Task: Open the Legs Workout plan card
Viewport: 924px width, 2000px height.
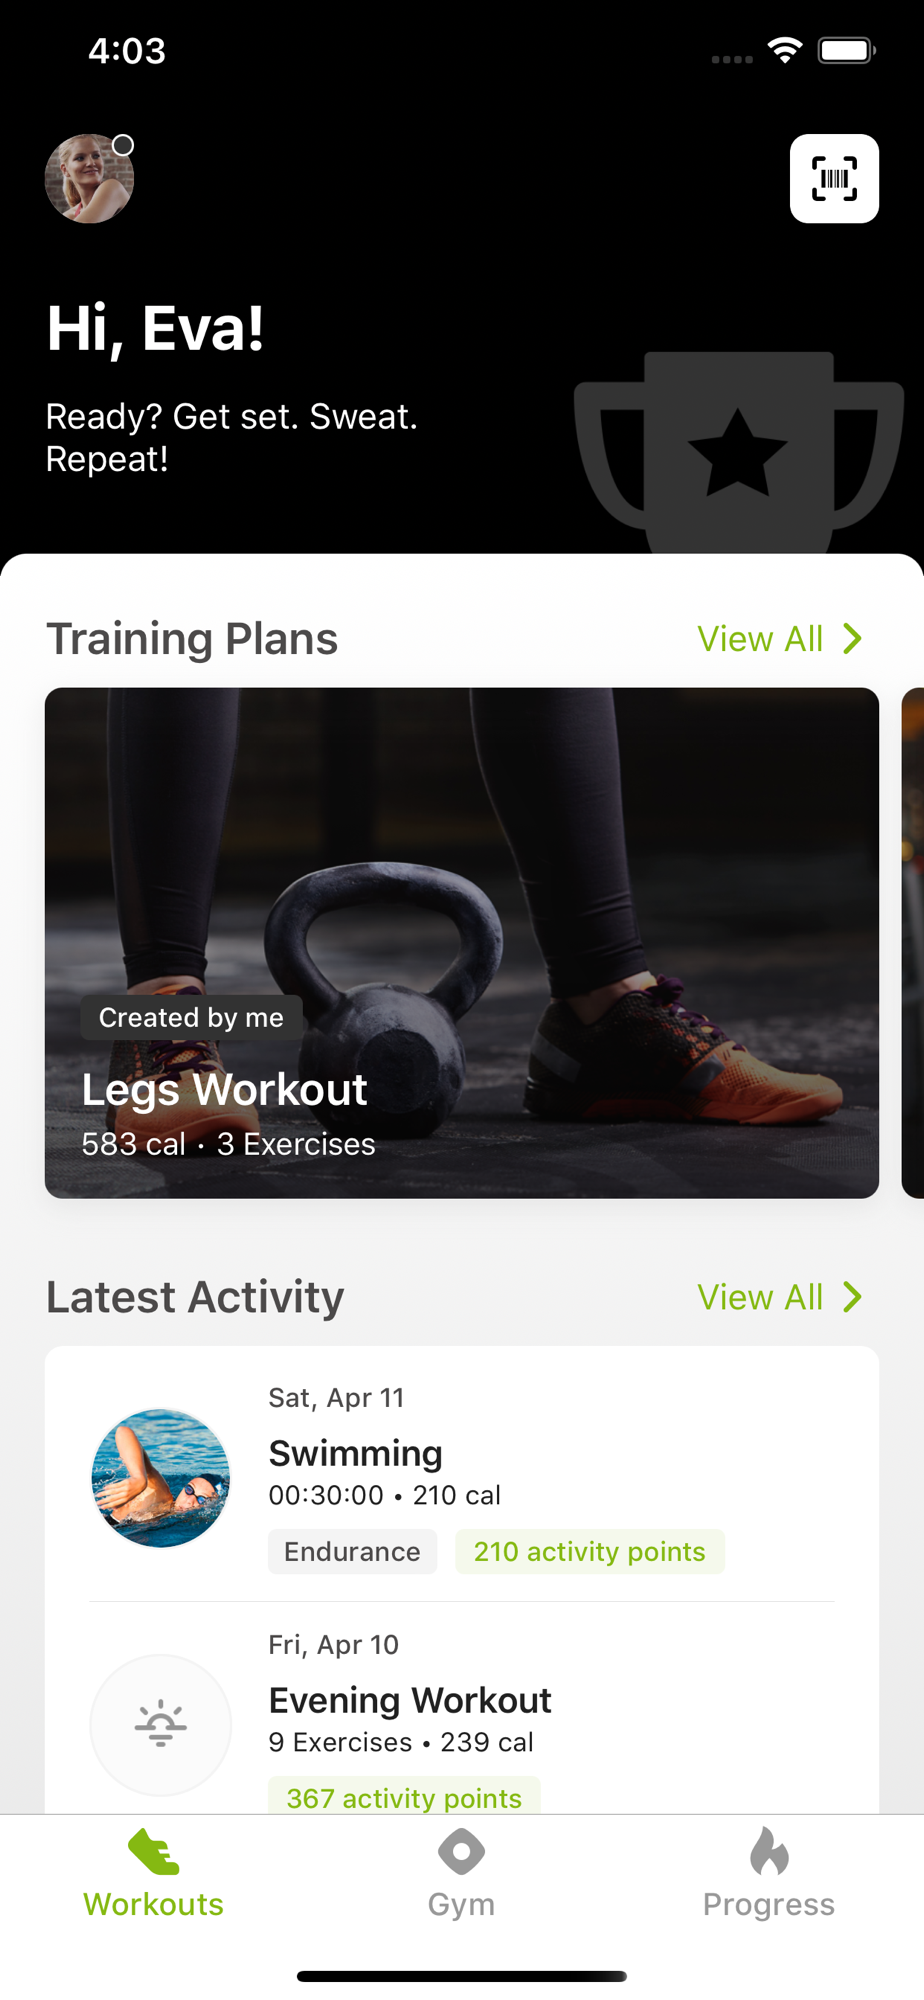Action: point(462,943)
